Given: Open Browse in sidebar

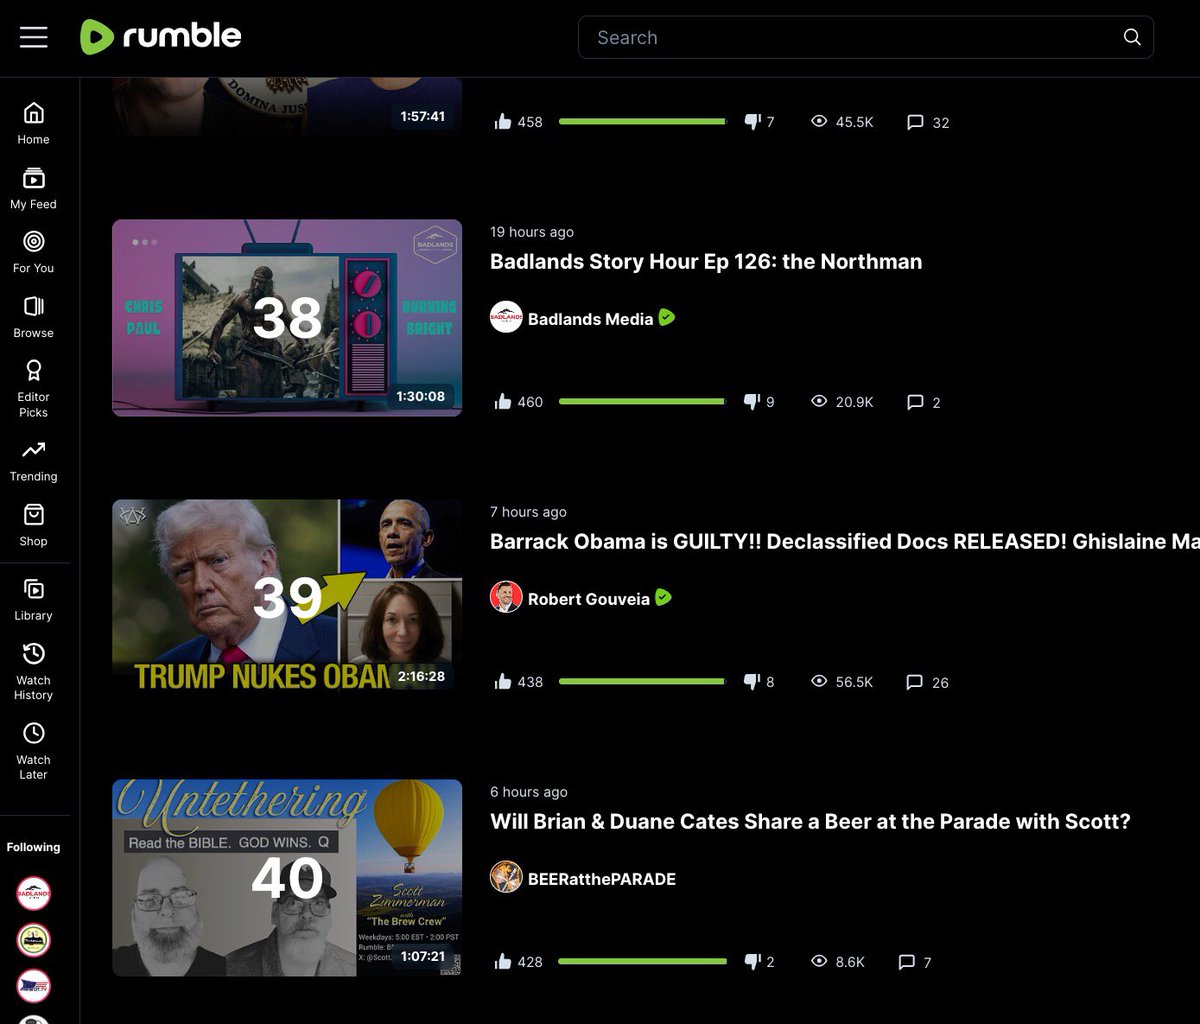Looking at the screenshot, I should 33,317.
